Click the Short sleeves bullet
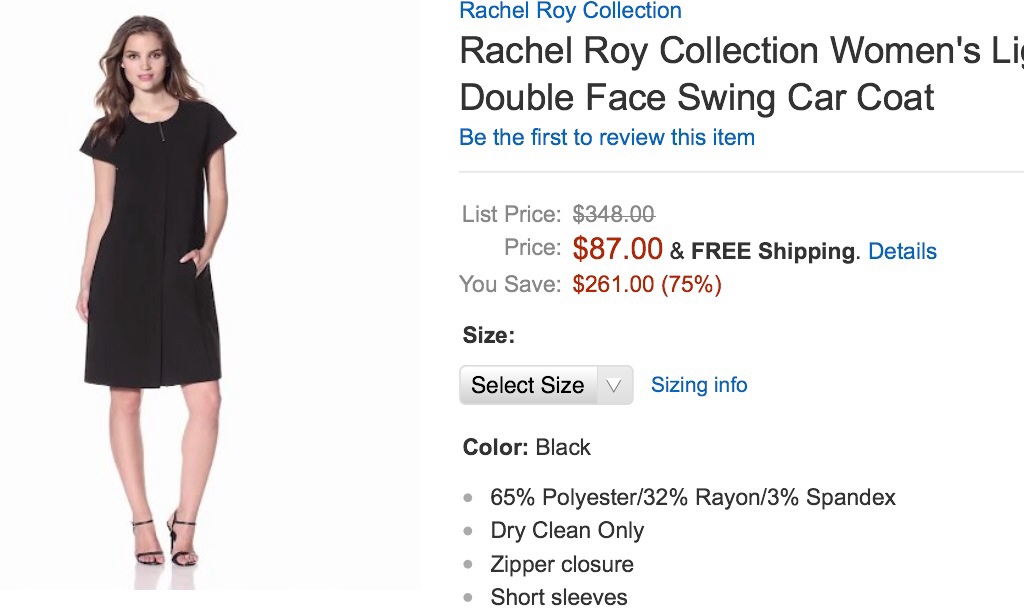The image size is (1024, 612). pos(558,597)
